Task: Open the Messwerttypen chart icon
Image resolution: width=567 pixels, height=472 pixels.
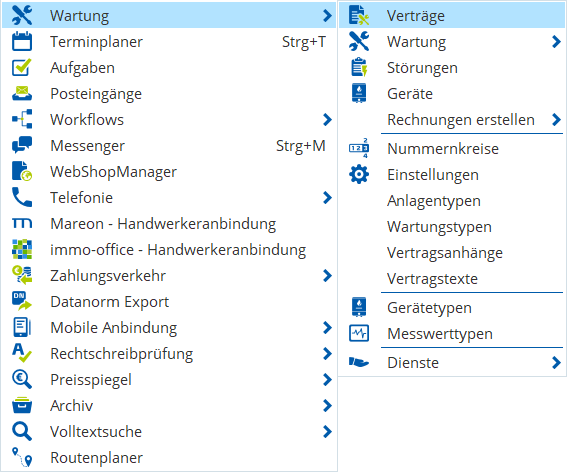Action: pos(359,333)
